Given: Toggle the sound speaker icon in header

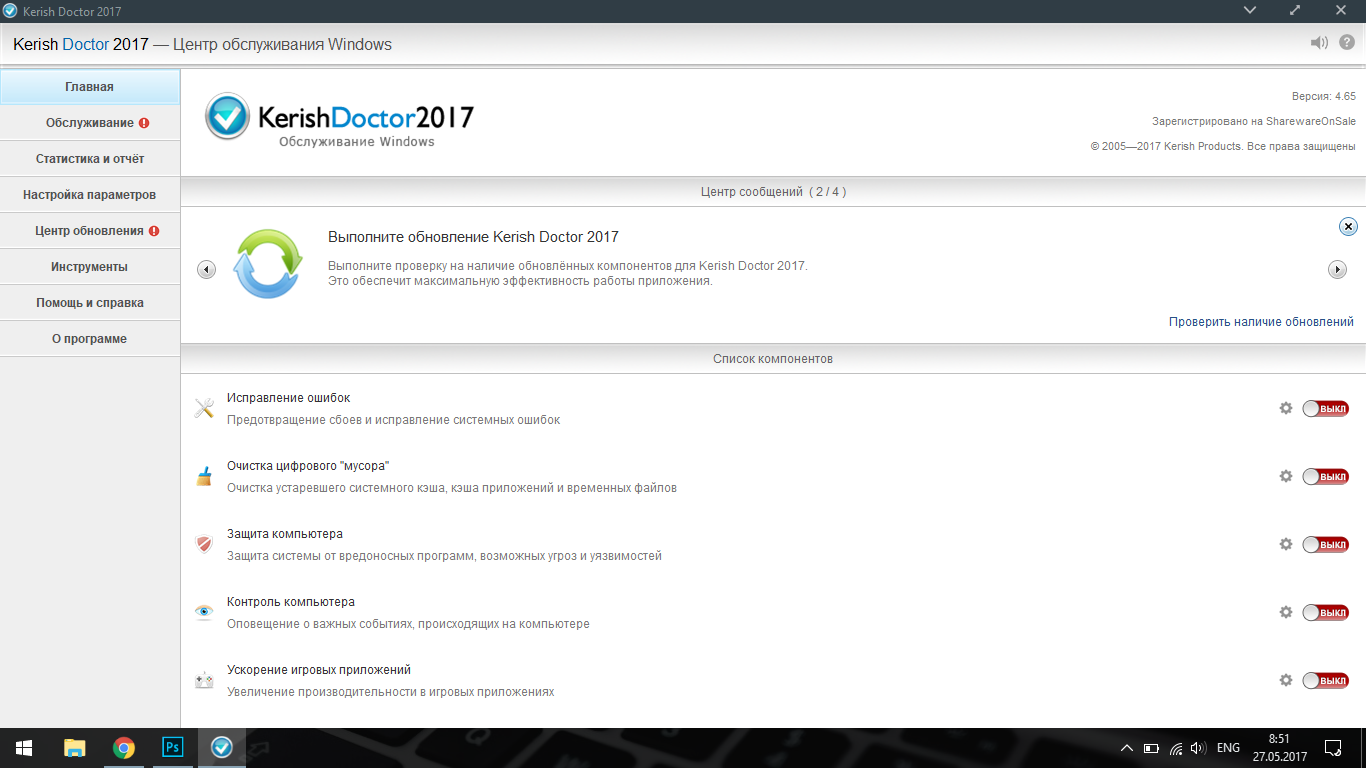Looking at the screenshot, I should (1320, 43).
